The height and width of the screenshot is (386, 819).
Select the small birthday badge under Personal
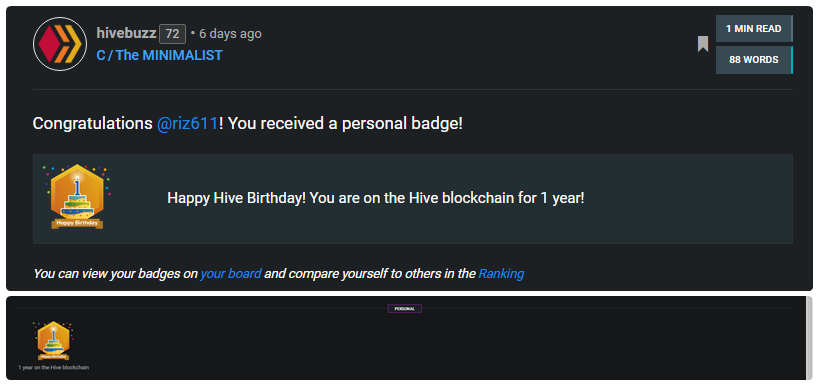pos(53,341)
